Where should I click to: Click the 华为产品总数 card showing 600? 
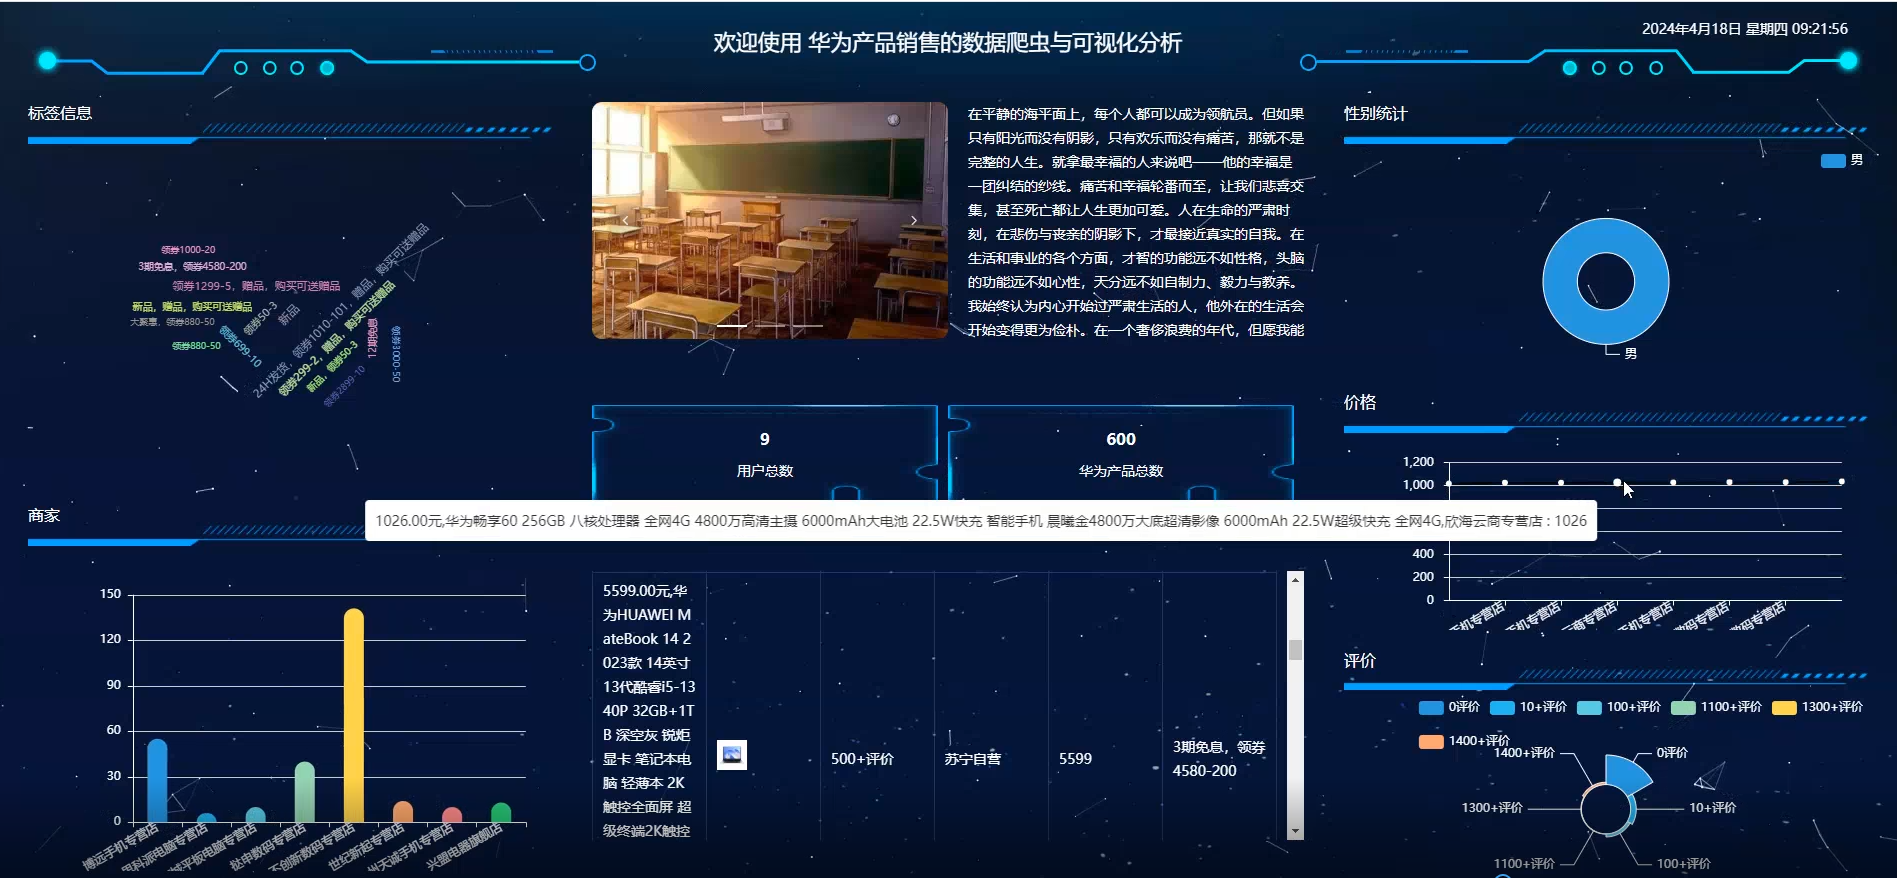pyautogui.click(x=1121, y=454)
